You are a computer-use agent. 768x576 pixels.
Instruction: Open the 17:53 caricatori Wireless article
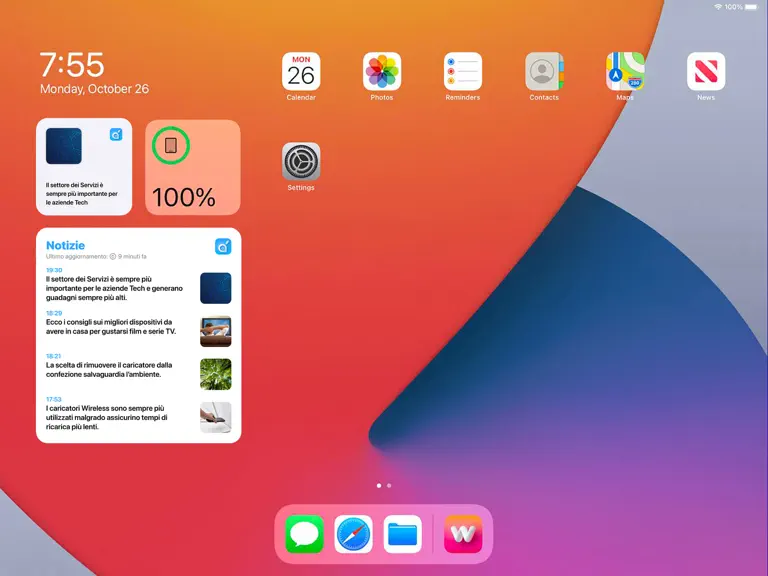pyautogui.click(x=139, y=414)
